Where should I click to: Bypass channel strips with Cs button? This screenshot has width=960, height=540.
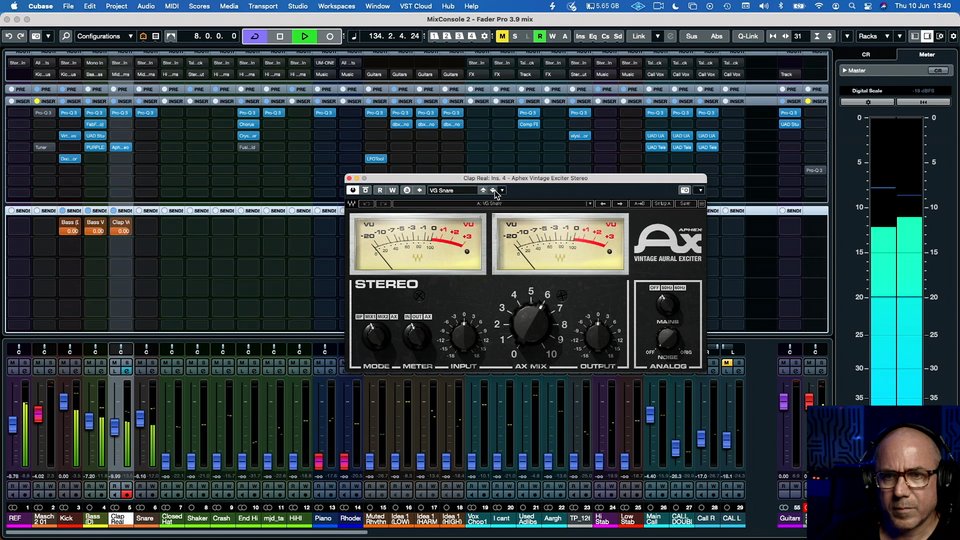click(x=606, y=36)
